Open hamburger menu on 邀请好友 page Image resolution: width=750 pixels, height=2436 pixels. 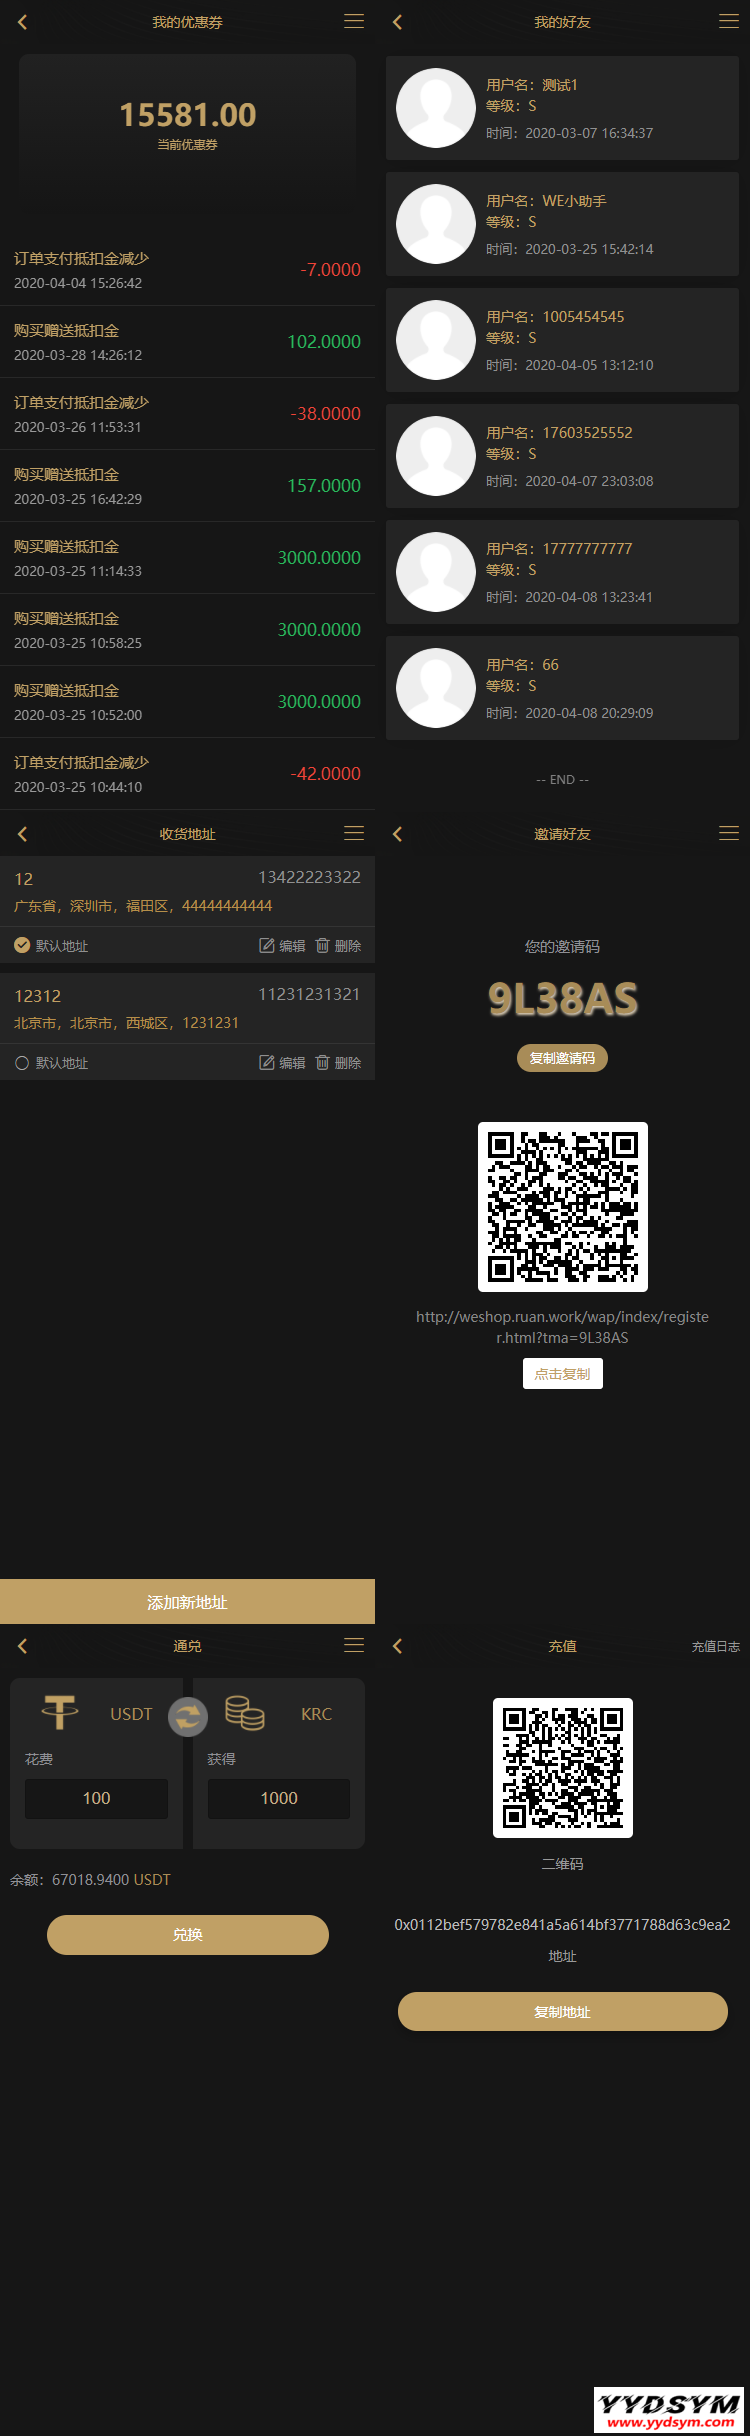(729, 833)
